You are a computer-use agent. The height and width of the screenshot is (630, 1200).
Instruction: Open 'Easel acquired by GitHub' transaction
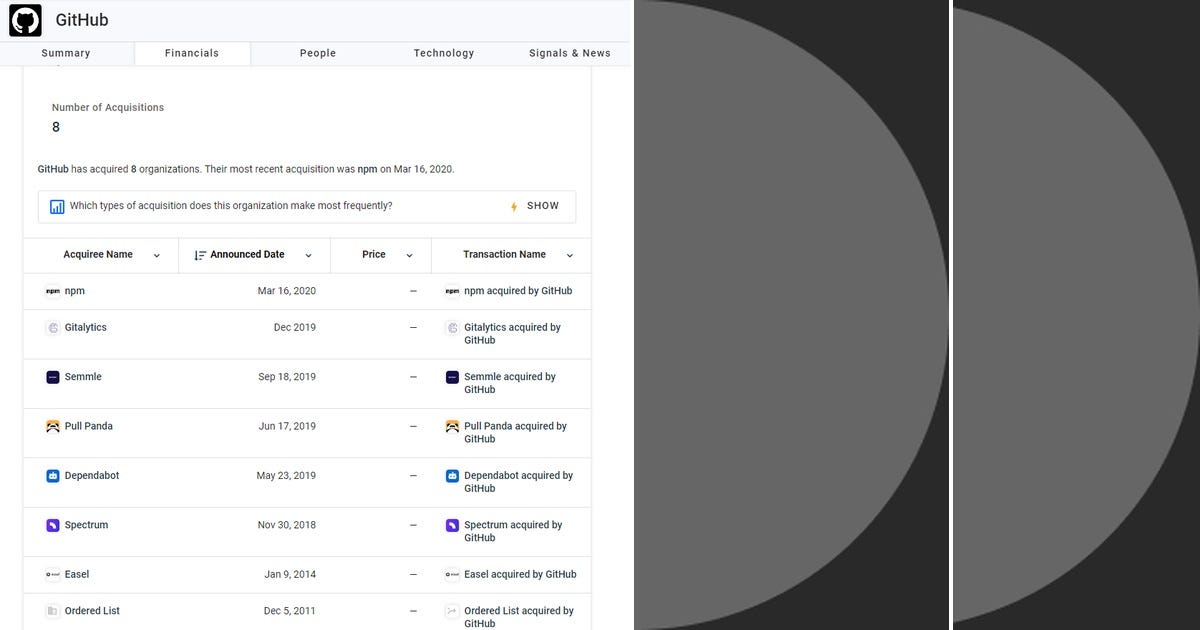coord(520,574)
